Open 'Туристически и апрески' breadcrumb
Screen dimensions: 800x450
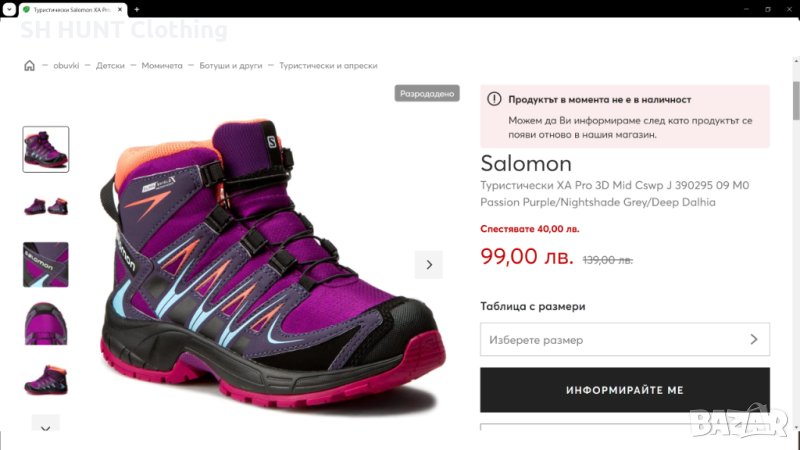[328, 66]
